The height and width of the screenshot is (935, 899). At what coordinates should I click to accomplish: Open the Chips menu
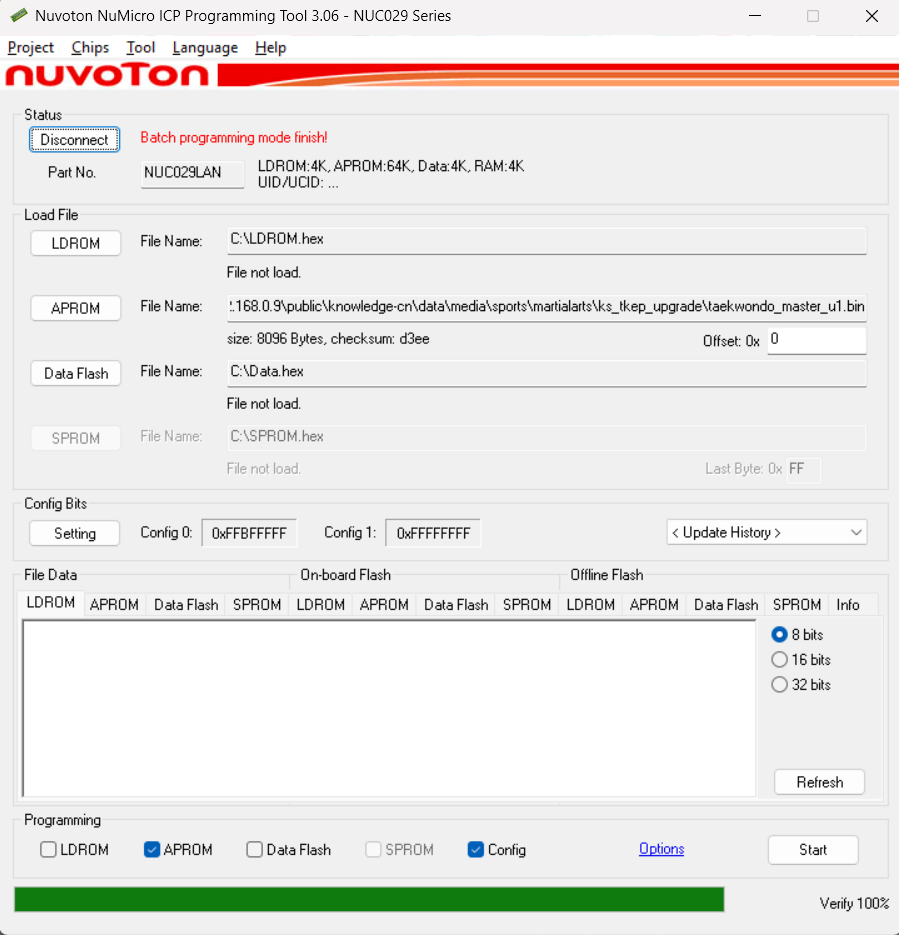click(x=90, y=48)
